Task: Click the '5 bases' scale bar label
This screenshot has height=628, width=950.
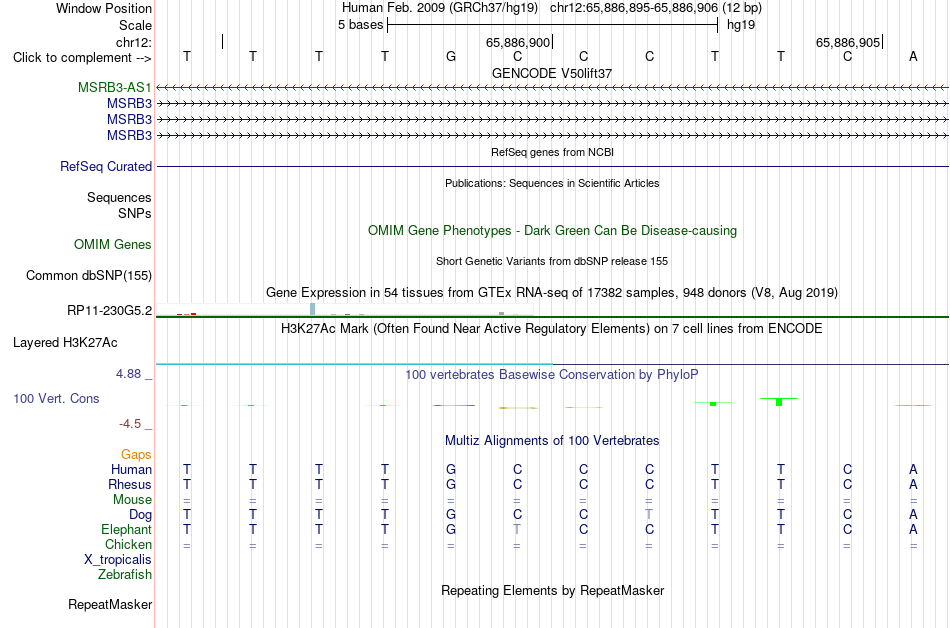Action: 360,25
